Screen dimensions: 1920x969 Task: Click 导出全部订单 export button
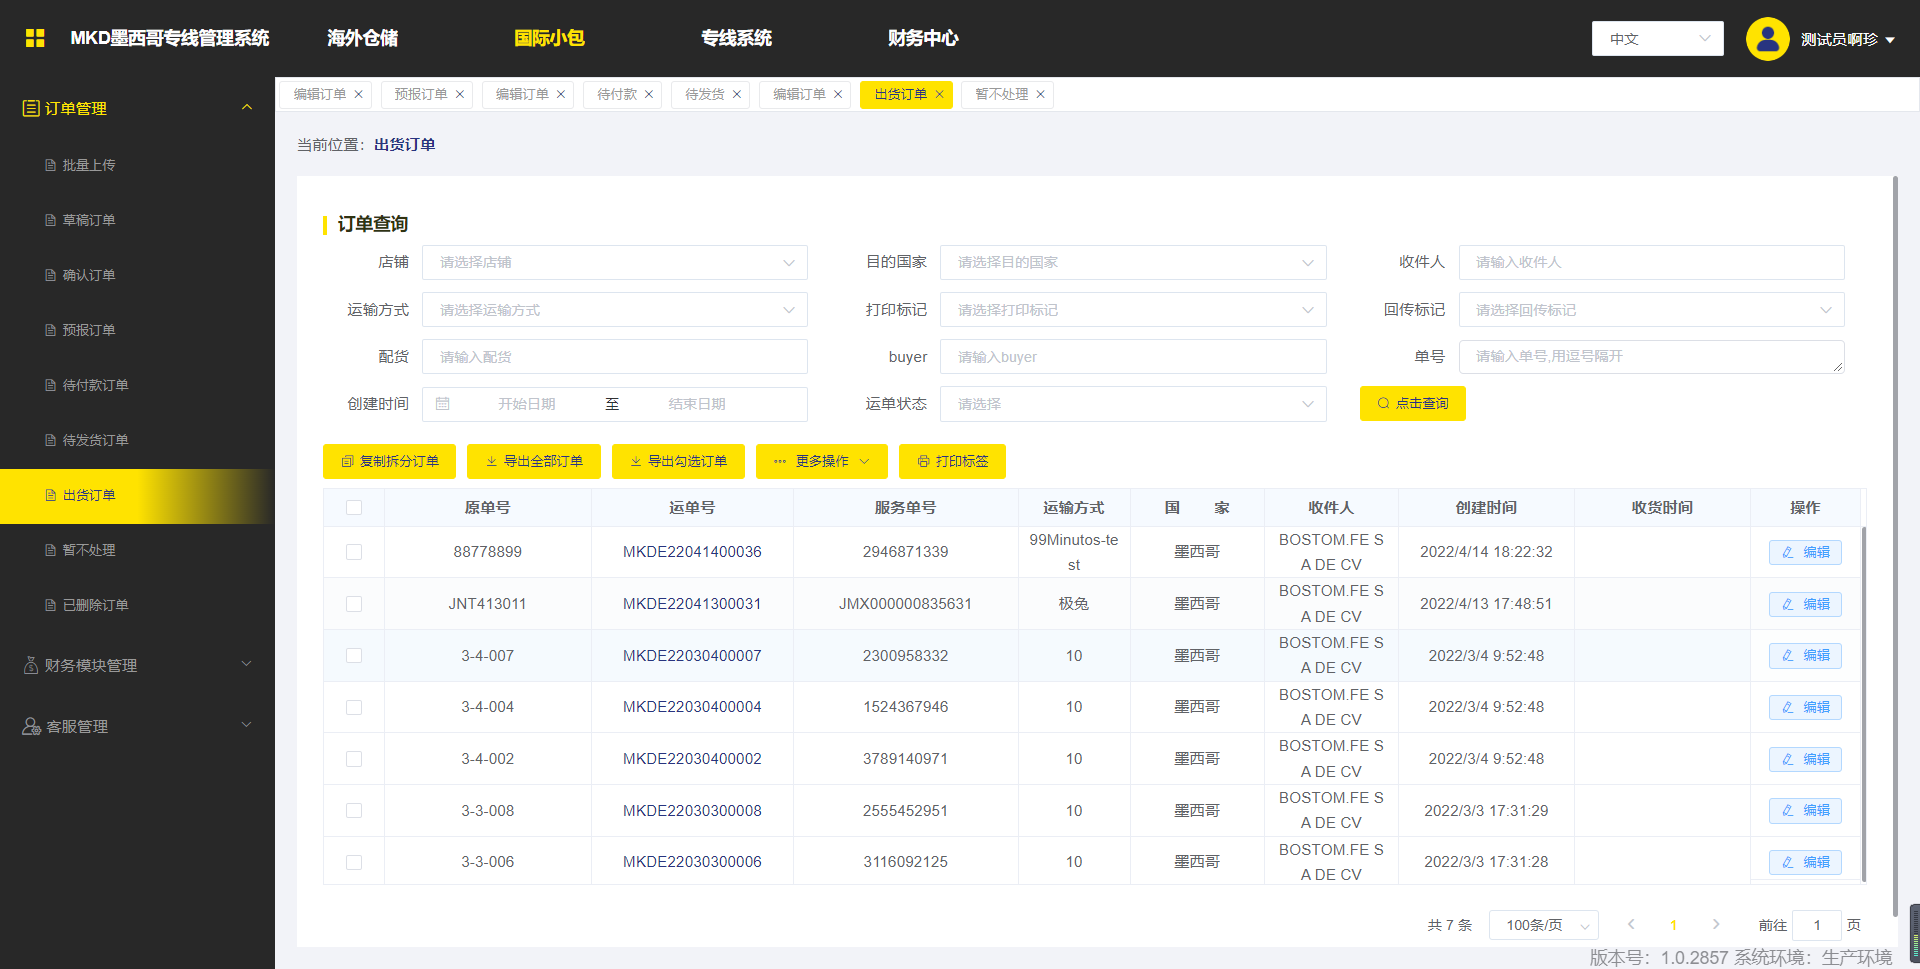point(533,461)
